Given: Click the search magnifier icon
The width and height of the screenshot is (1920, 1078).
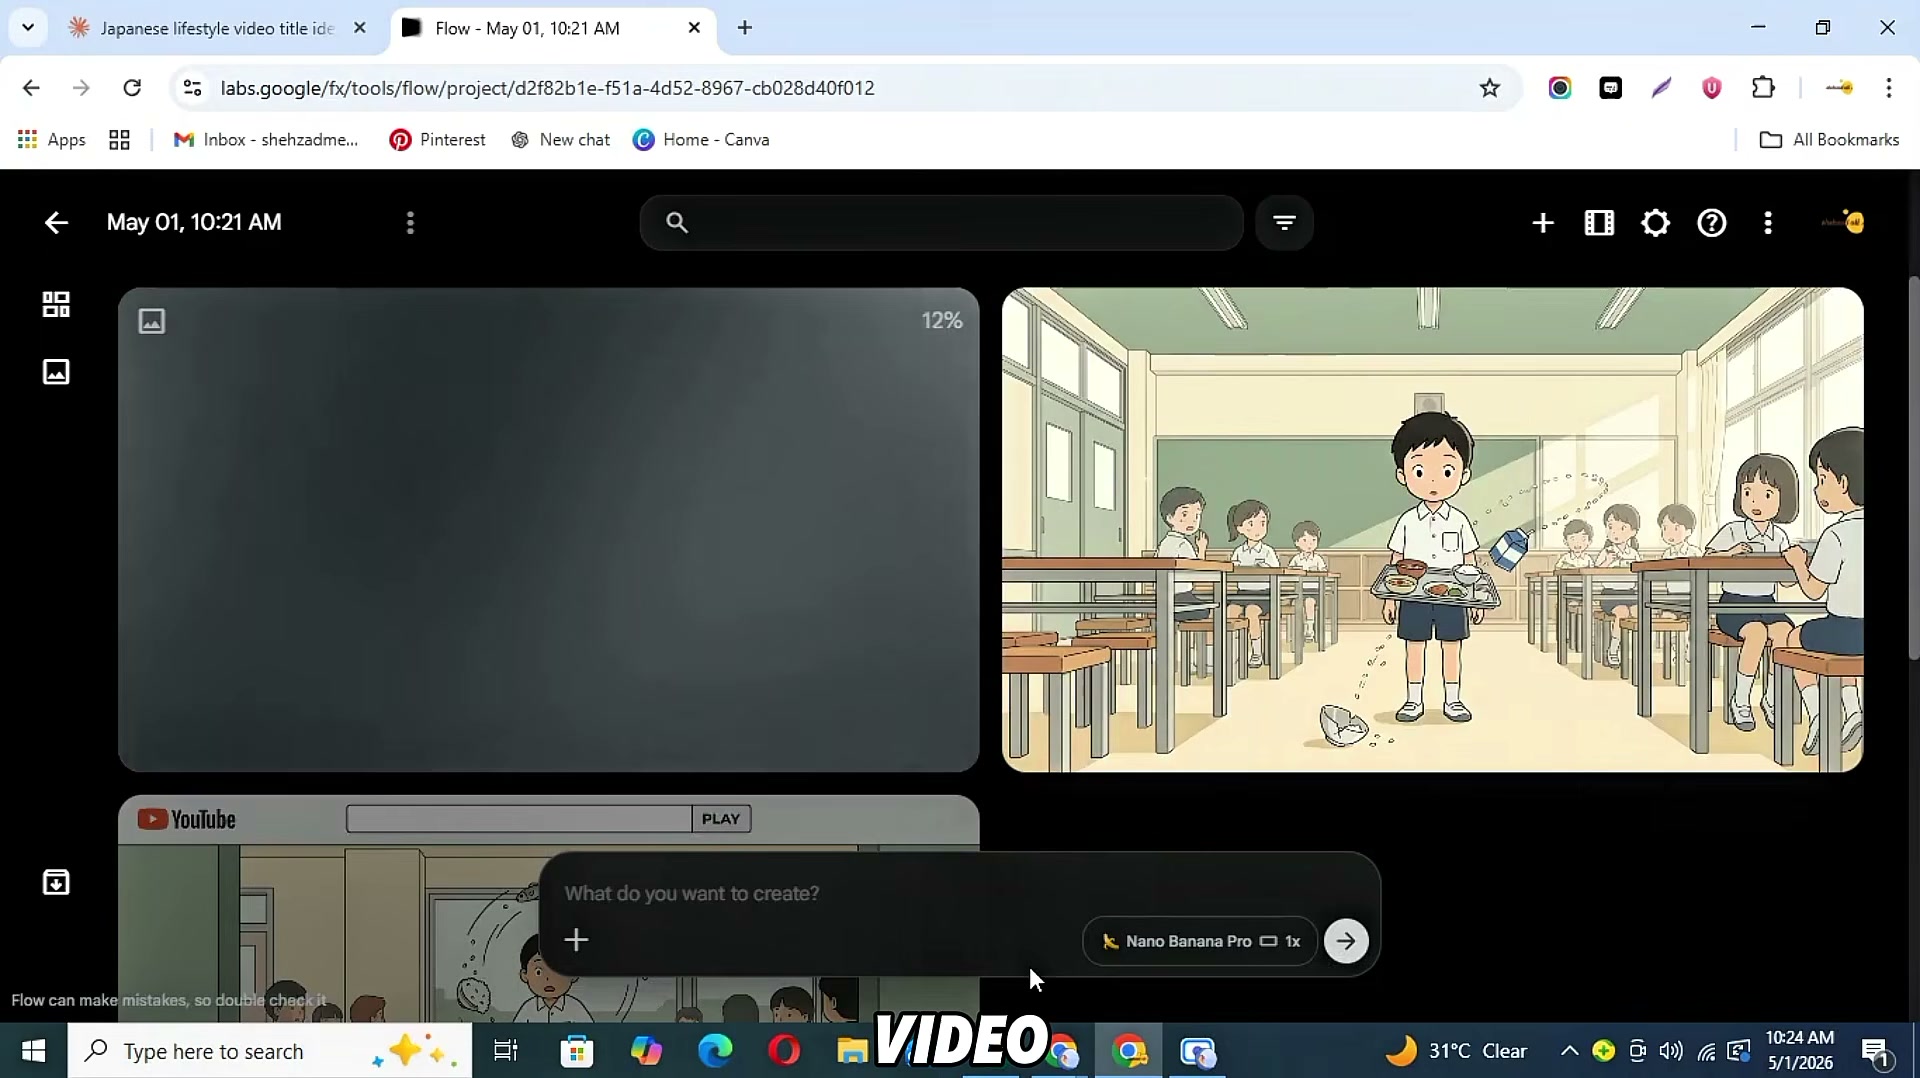Looking at the screenshot, I should (677, 222).
